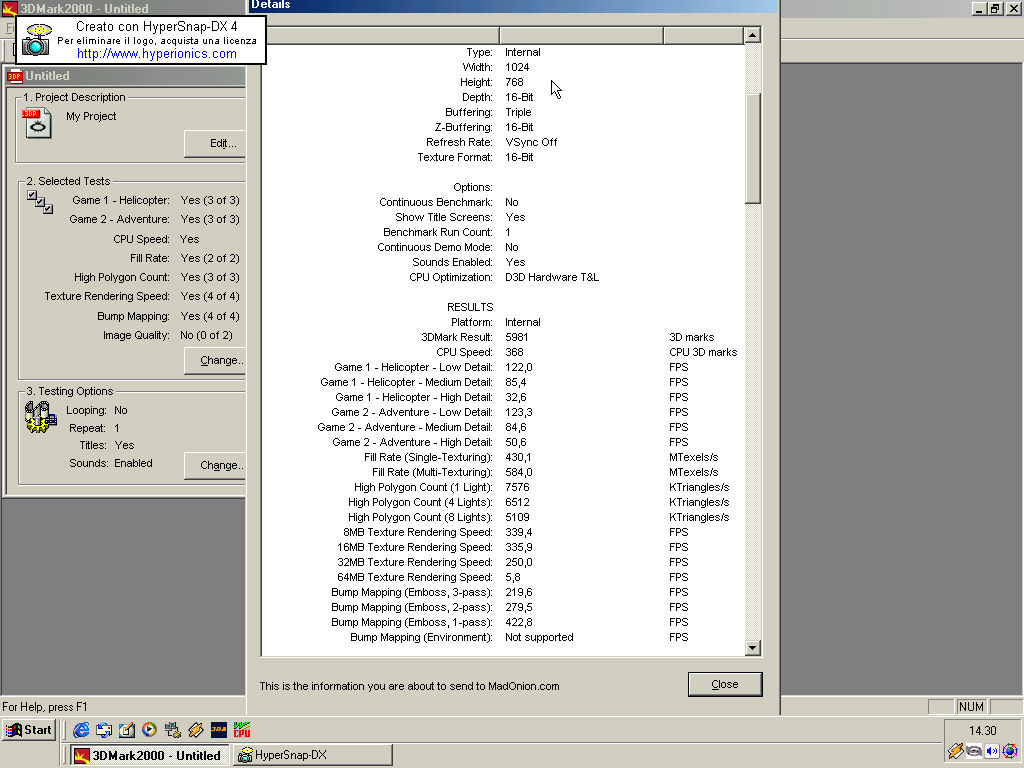The image size is (1024, 768).
Task: Launch Outlook Express from quick launch
Action: pos(103,729)
